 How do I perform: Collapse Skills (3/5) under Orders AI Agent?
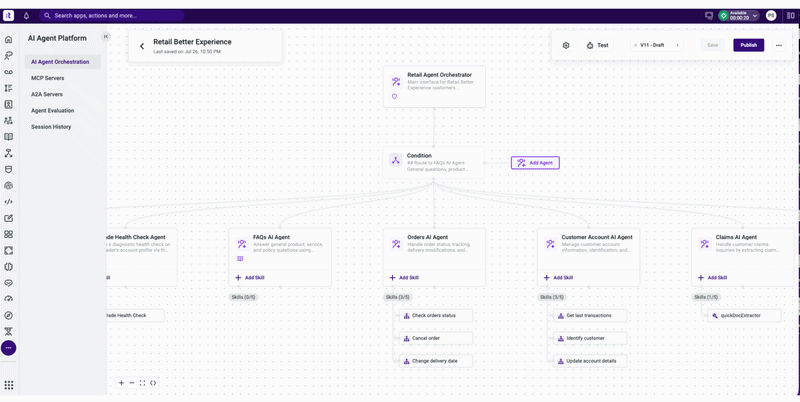397,297
